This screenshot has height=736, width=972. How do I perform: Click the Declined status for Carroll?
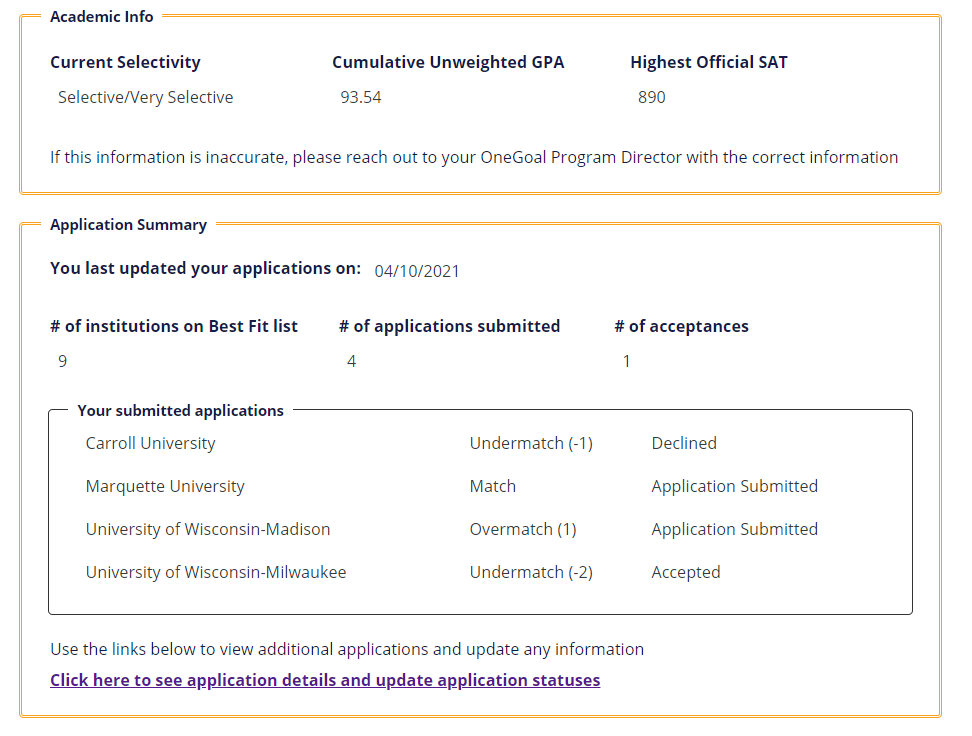click(x=684, y=443)
